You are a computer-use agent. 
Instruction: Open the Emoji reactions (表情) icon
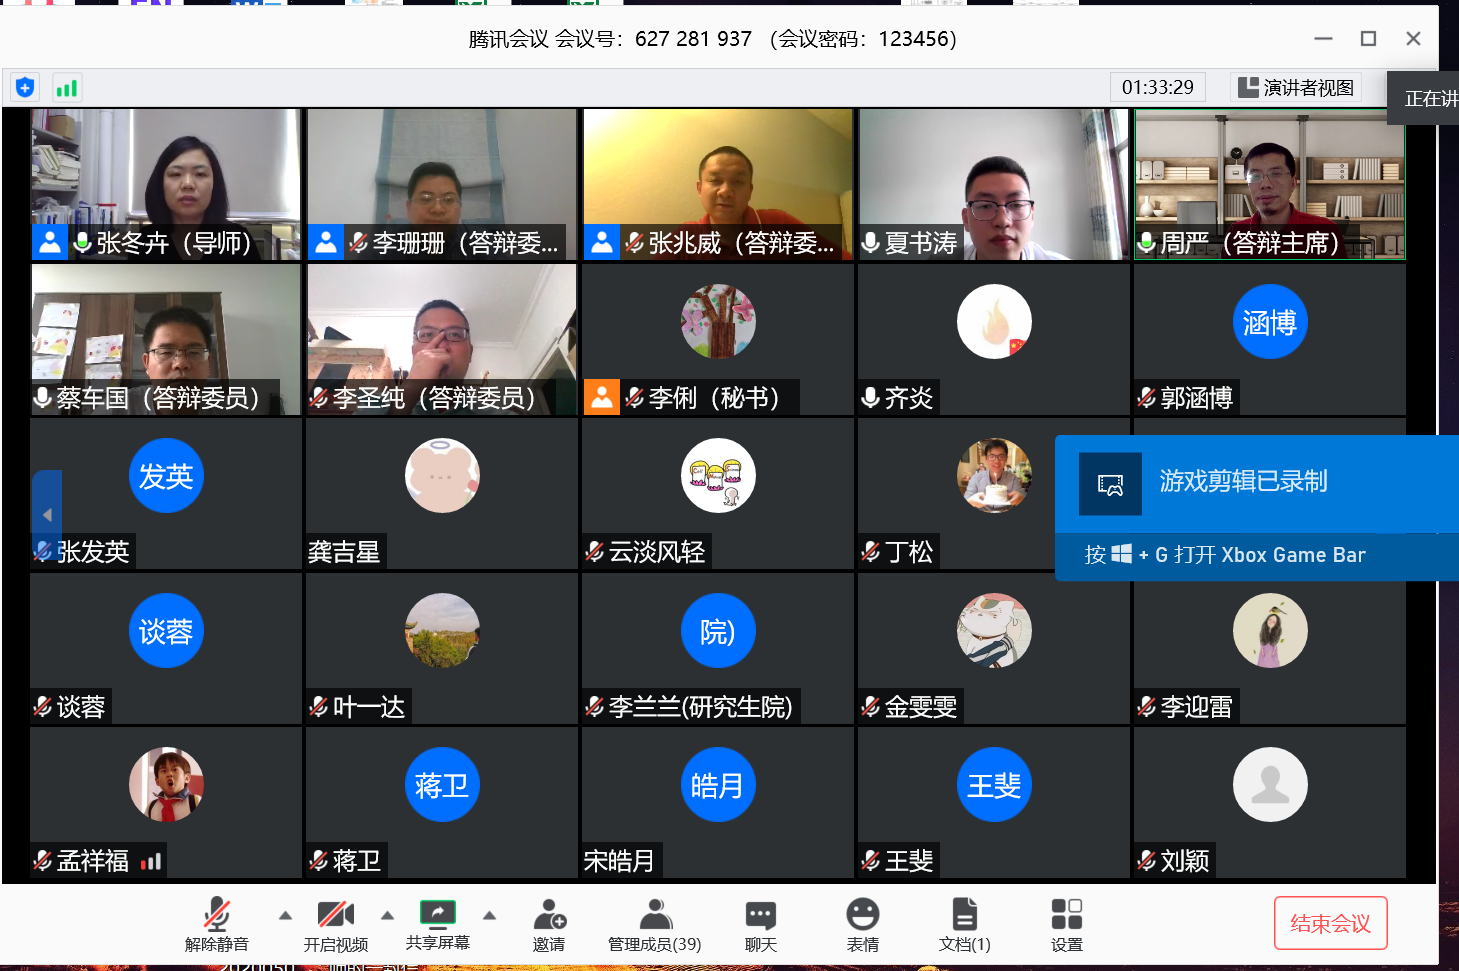coord(862,924)
